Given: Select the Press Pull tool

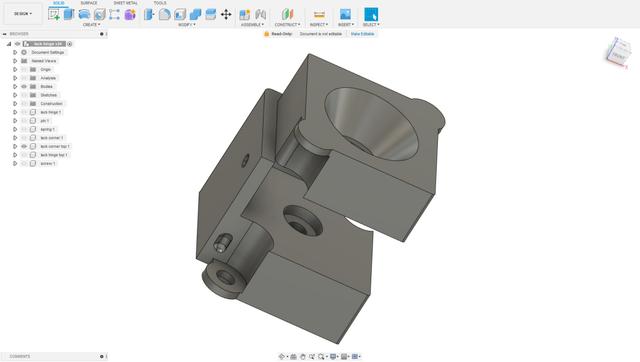Looking at the screenshot, I should tap(149, 14).
